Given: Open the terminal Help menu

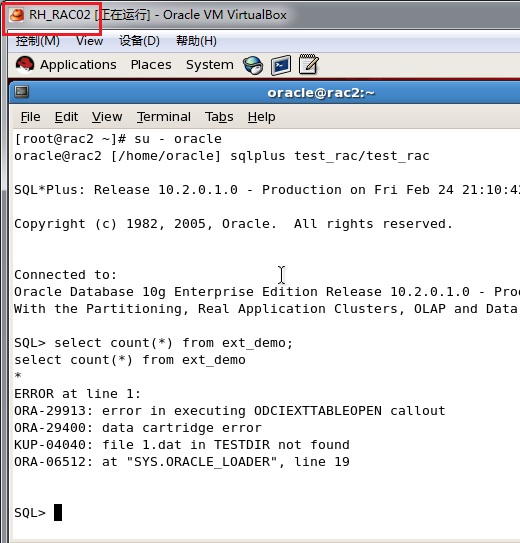Looking at the screenshot, I should [x=262, y=117].
